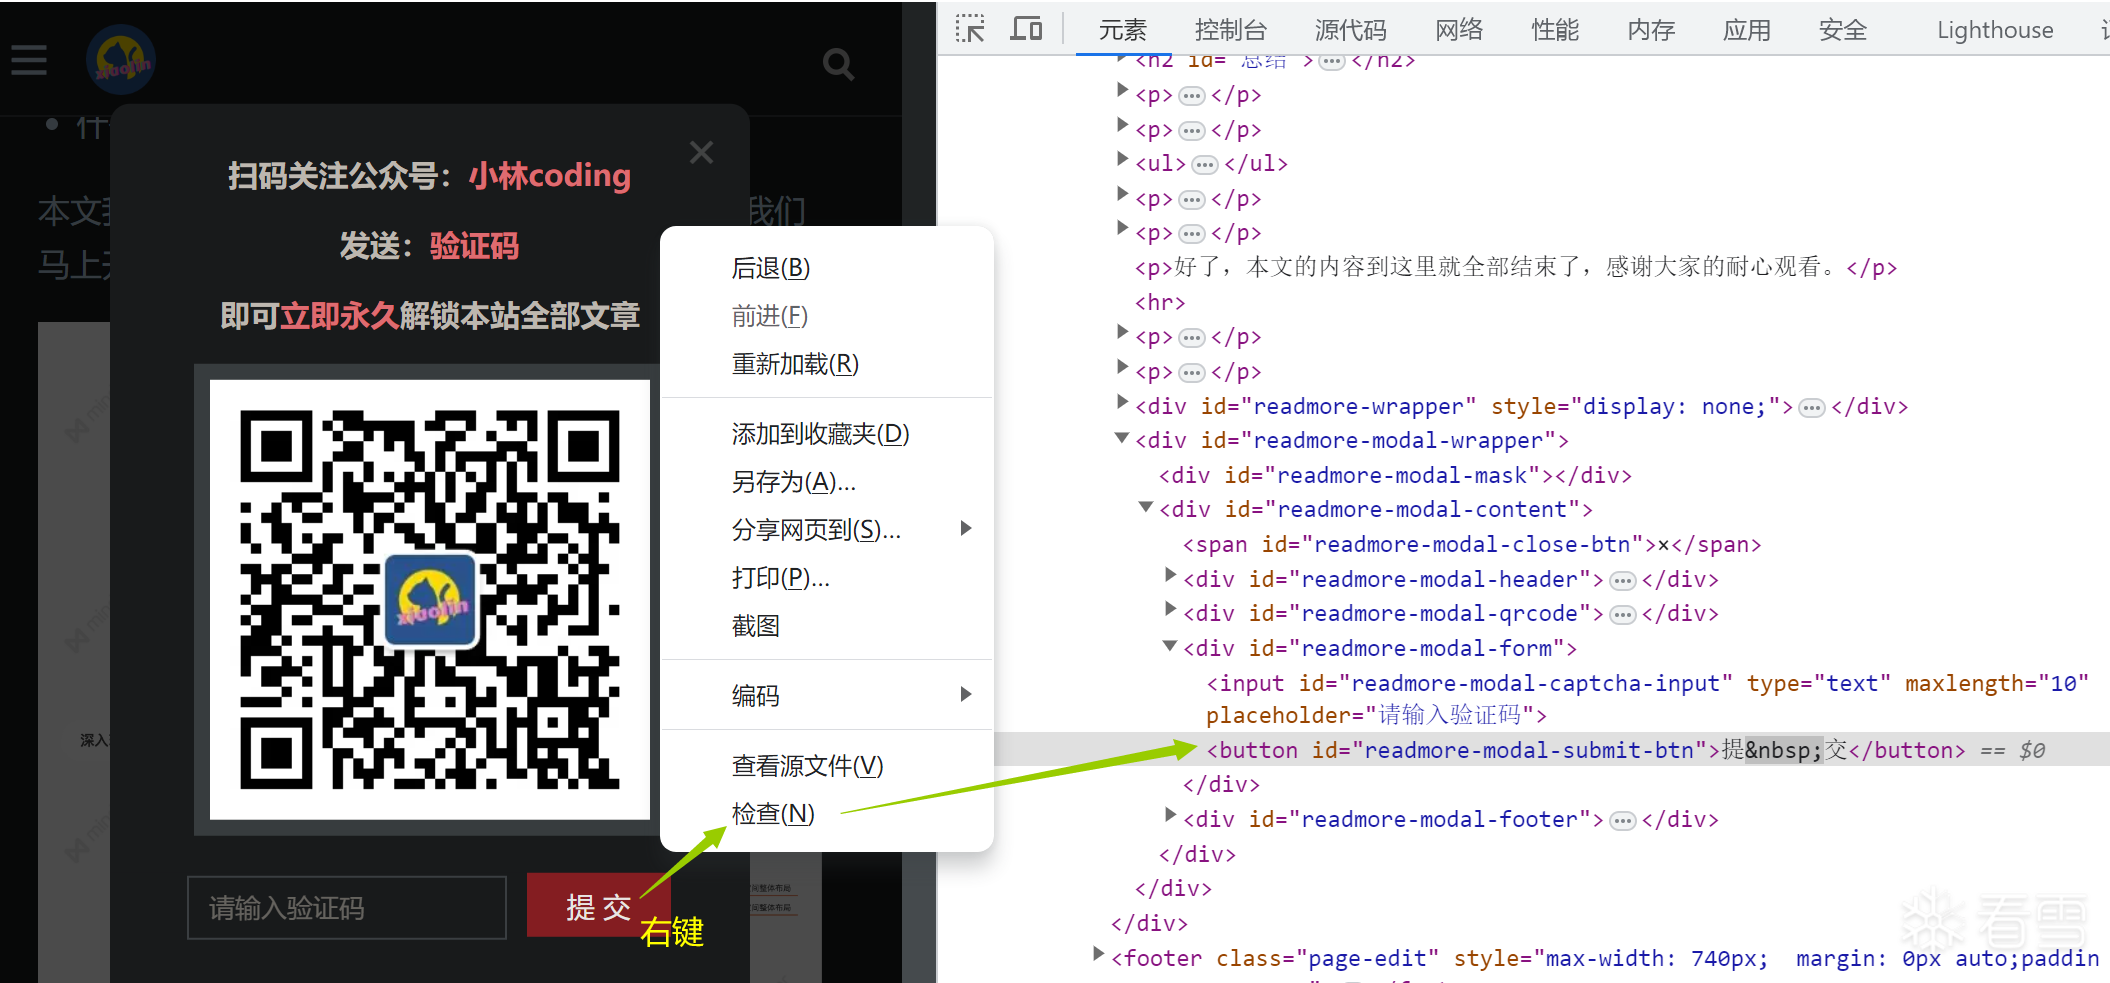Select 添加到收藏夹(D) from the context menu
The height and width of the screenshot is (983, 2110).
click(820, 434)
